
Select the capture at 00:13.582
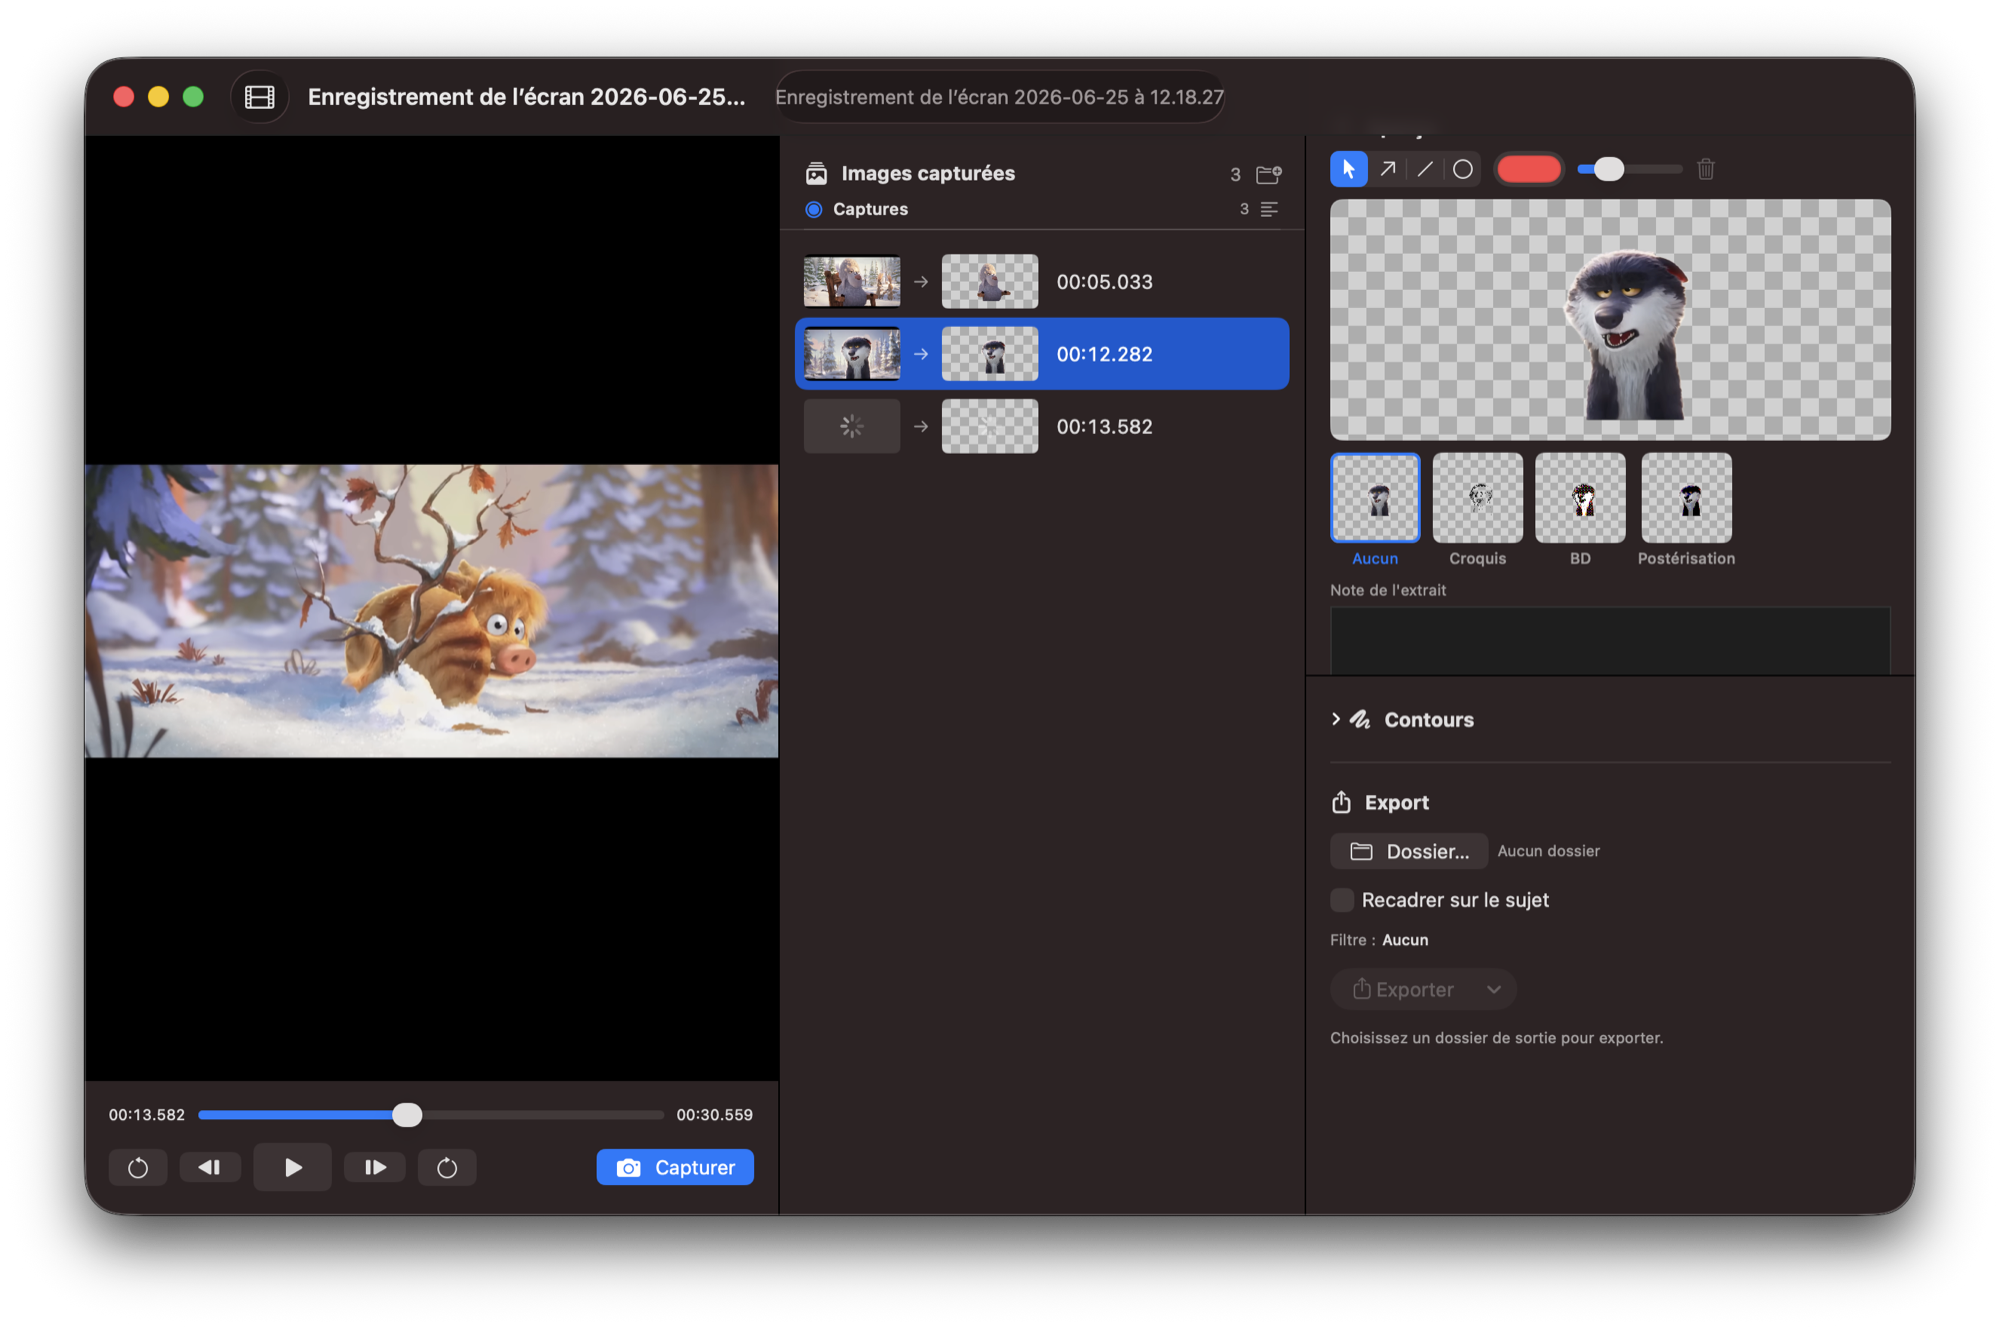1042,426
